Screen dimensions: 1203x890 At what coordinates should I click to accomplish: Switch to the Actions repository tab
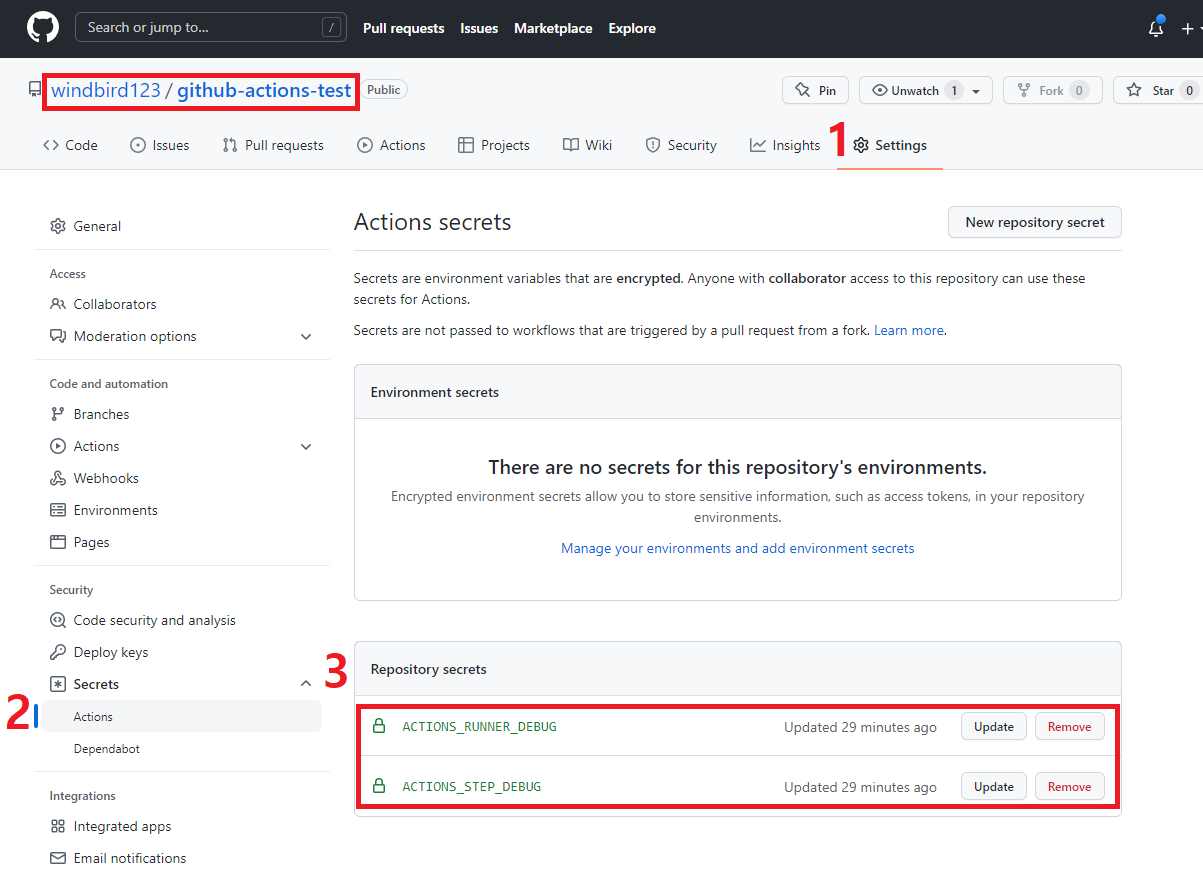[391, 145]
